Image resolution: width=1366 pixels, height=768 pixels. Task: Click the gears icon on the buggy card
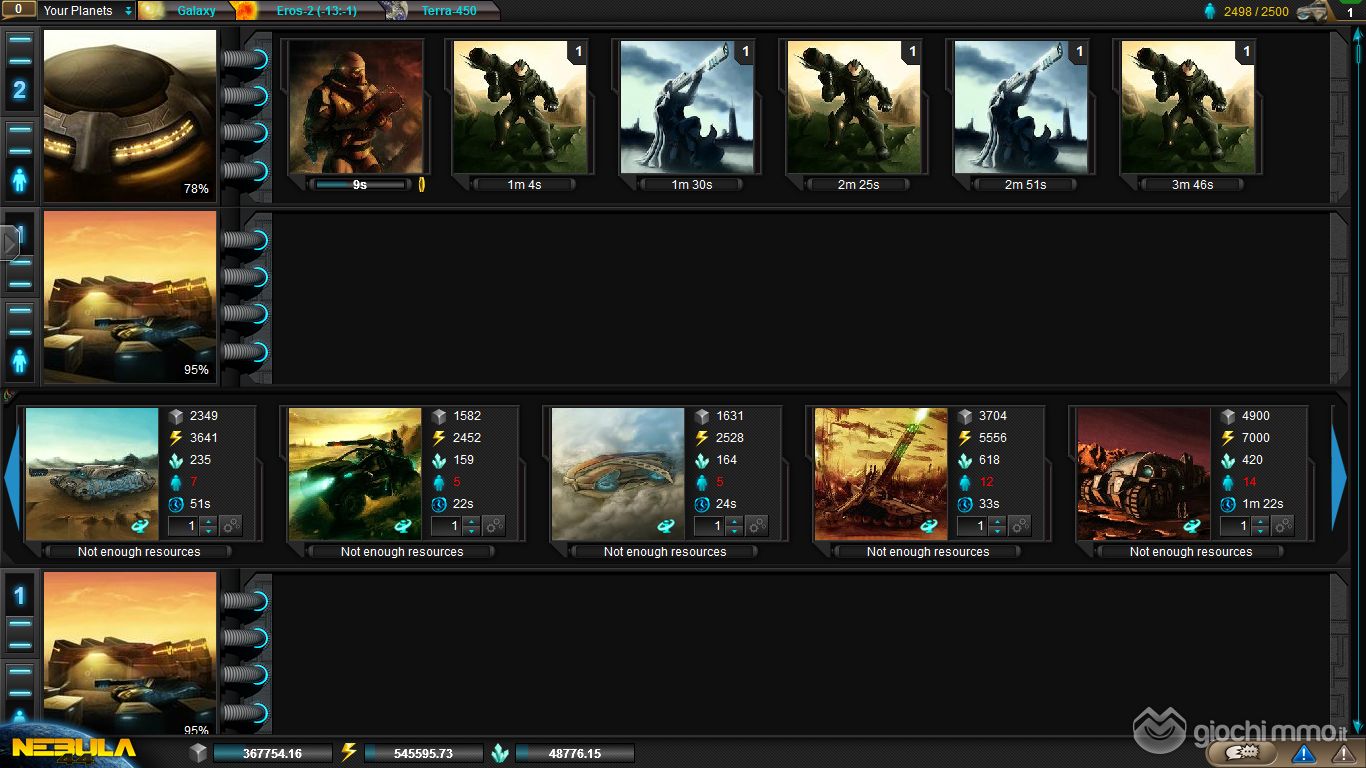(494, 525)
